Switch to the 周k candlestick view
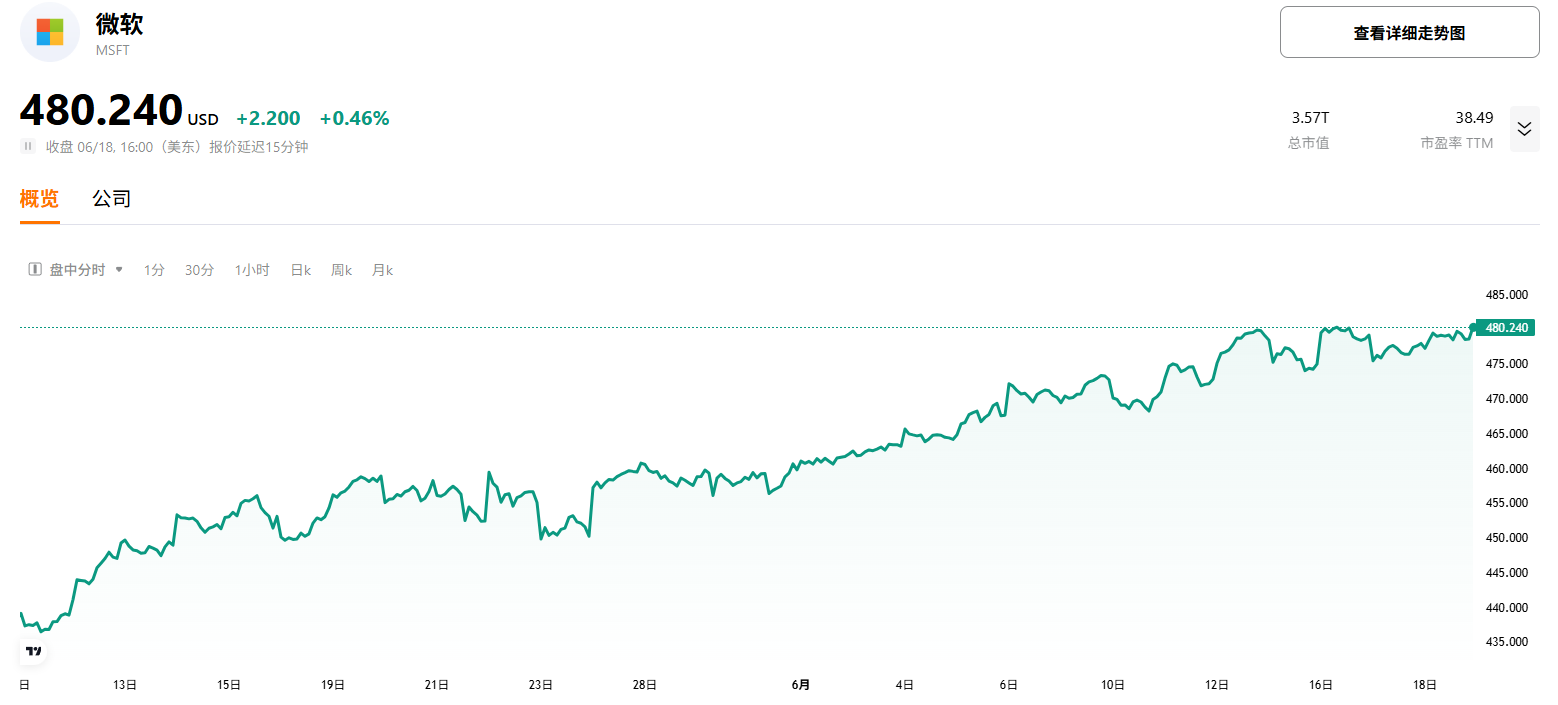 (x=341, y=269)
